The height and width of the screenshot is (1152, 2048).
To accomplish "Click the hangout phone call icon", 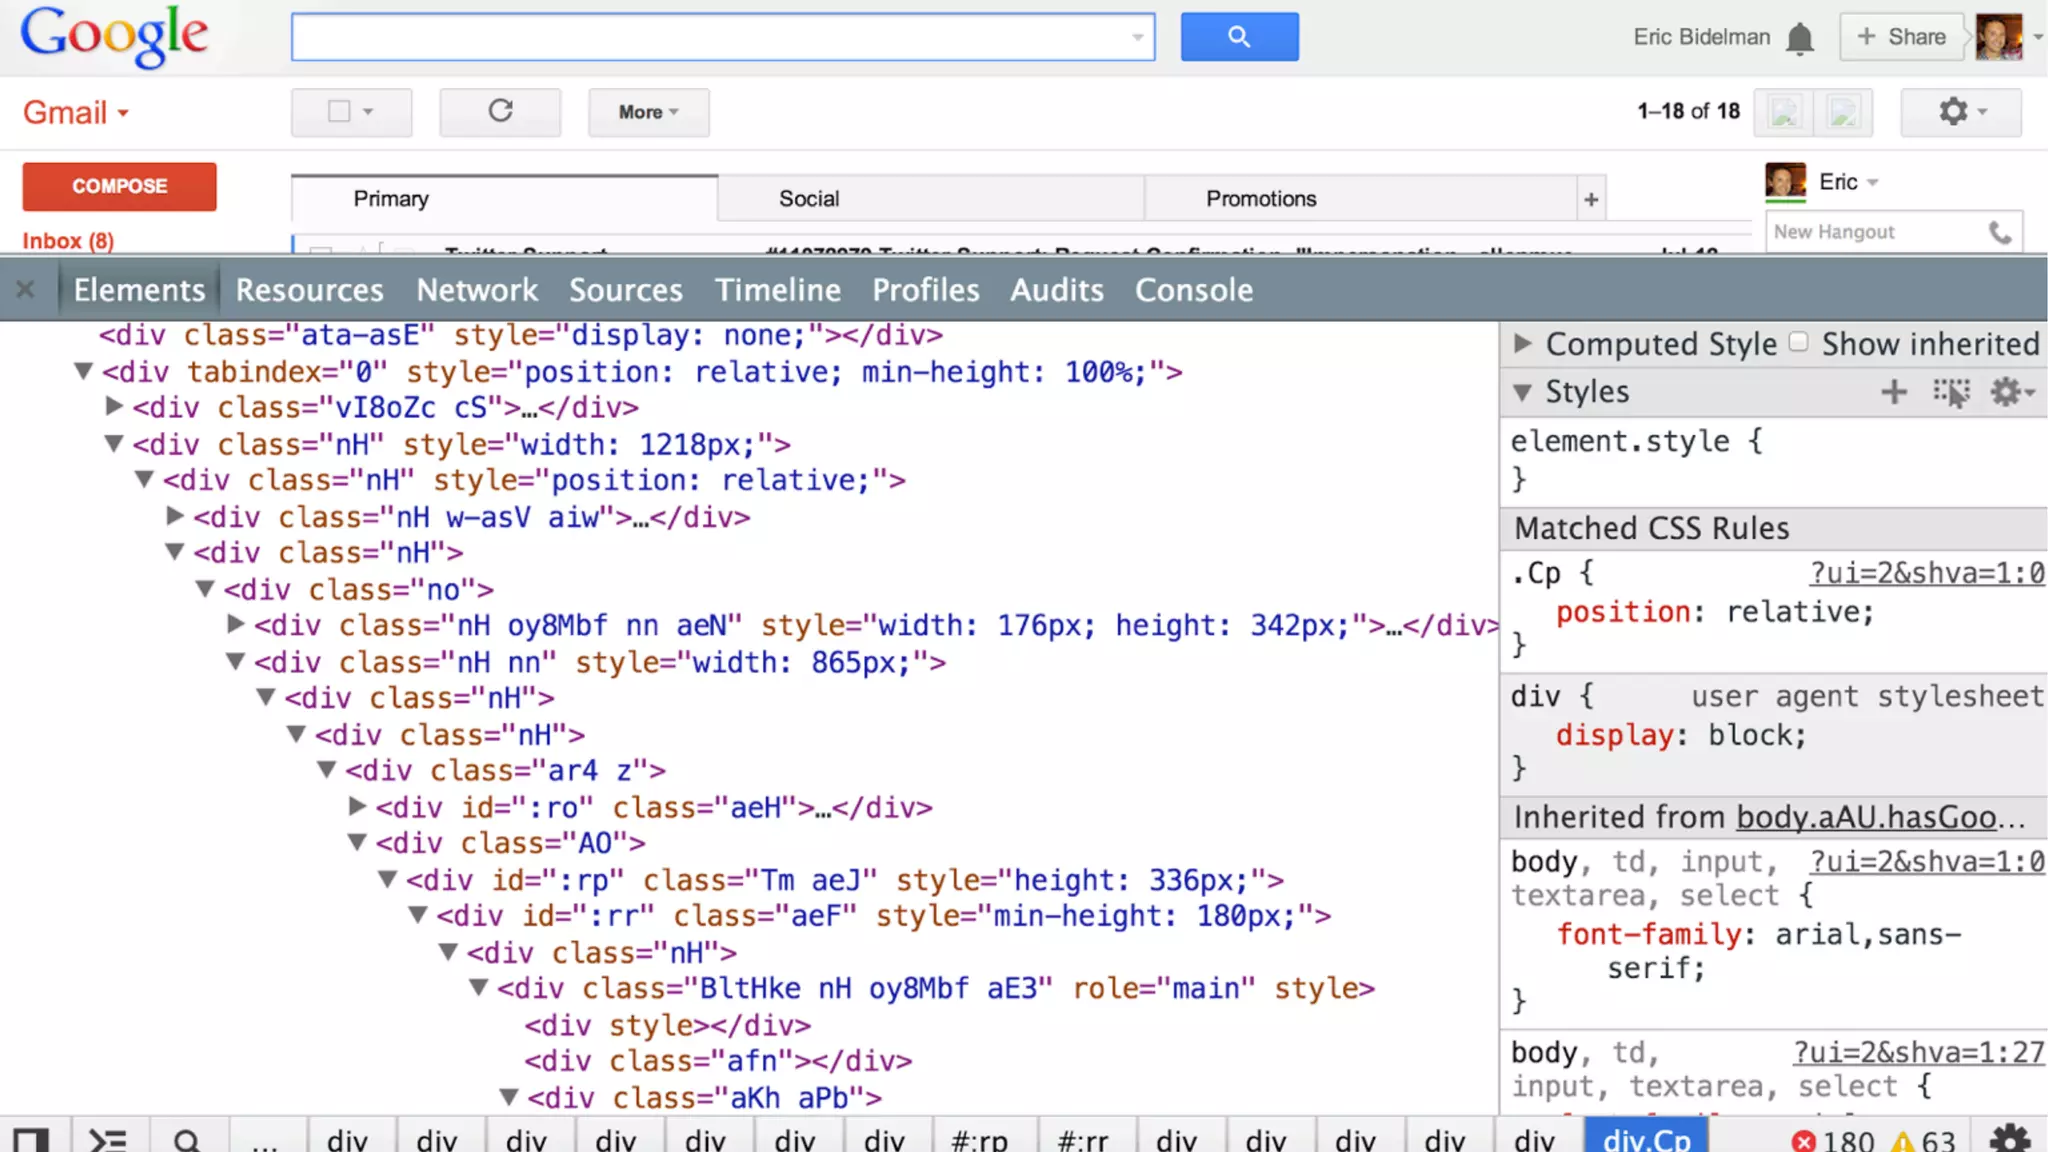I will pos(2000,232).
